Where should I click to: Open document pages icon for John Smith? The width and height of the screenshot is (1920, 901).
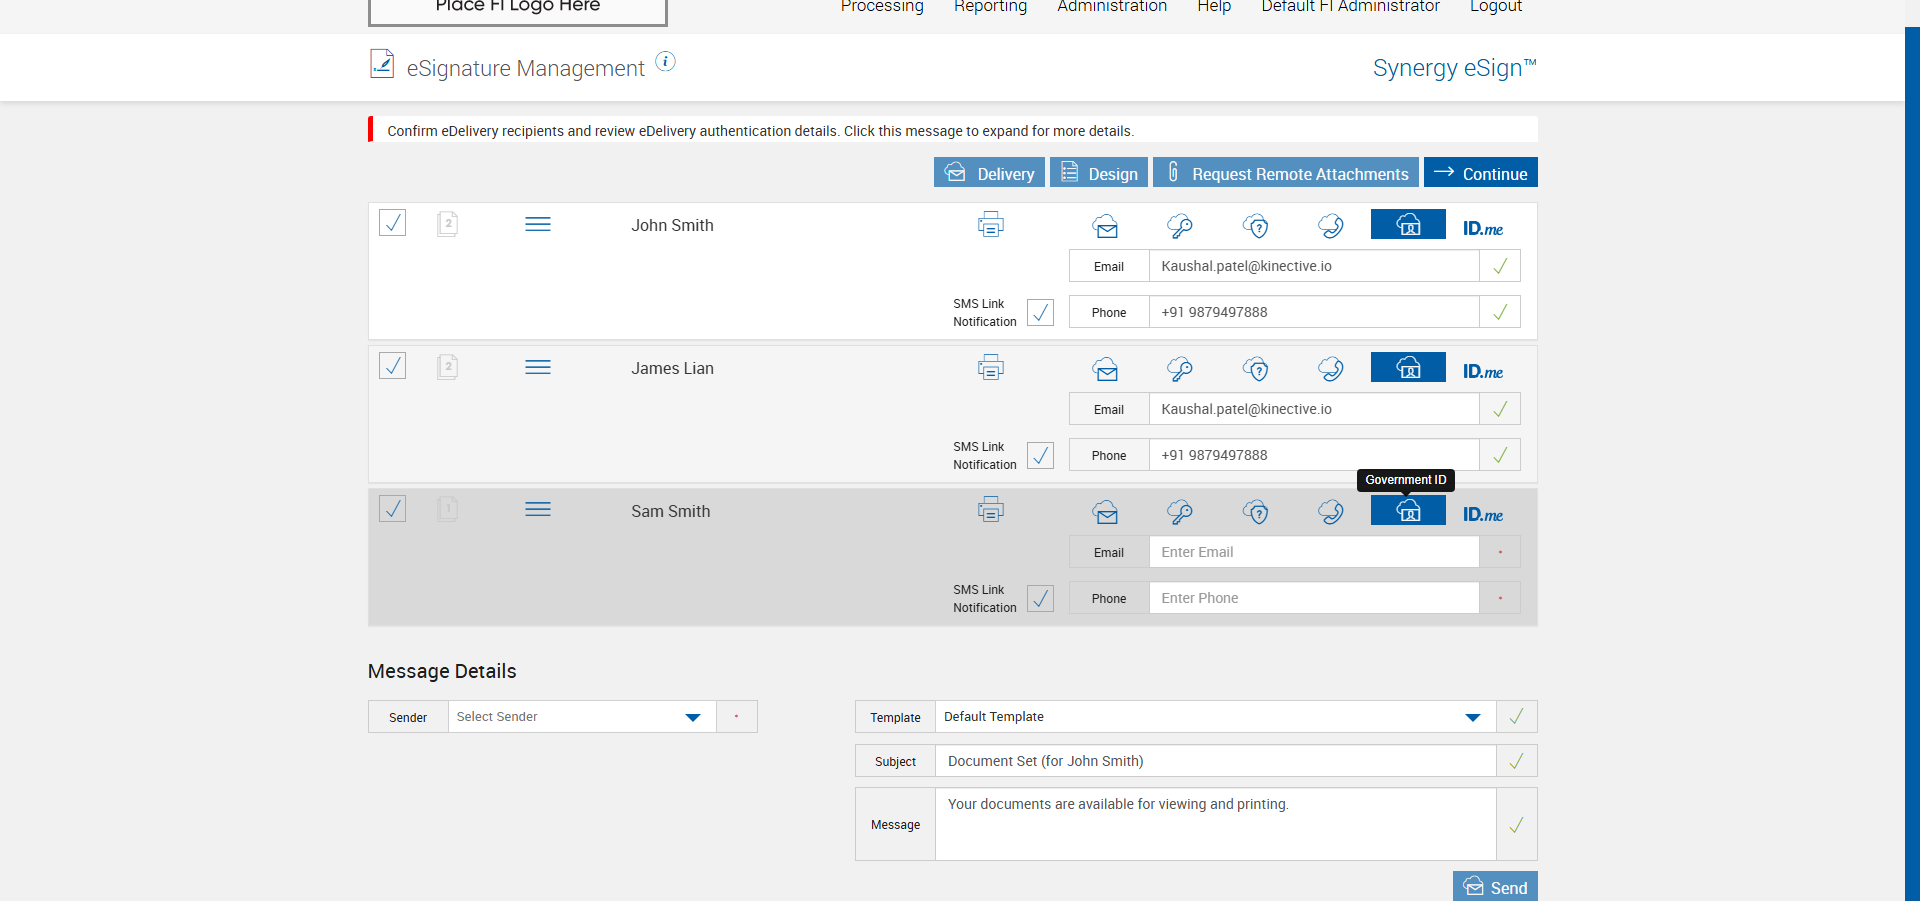point(448,224)
